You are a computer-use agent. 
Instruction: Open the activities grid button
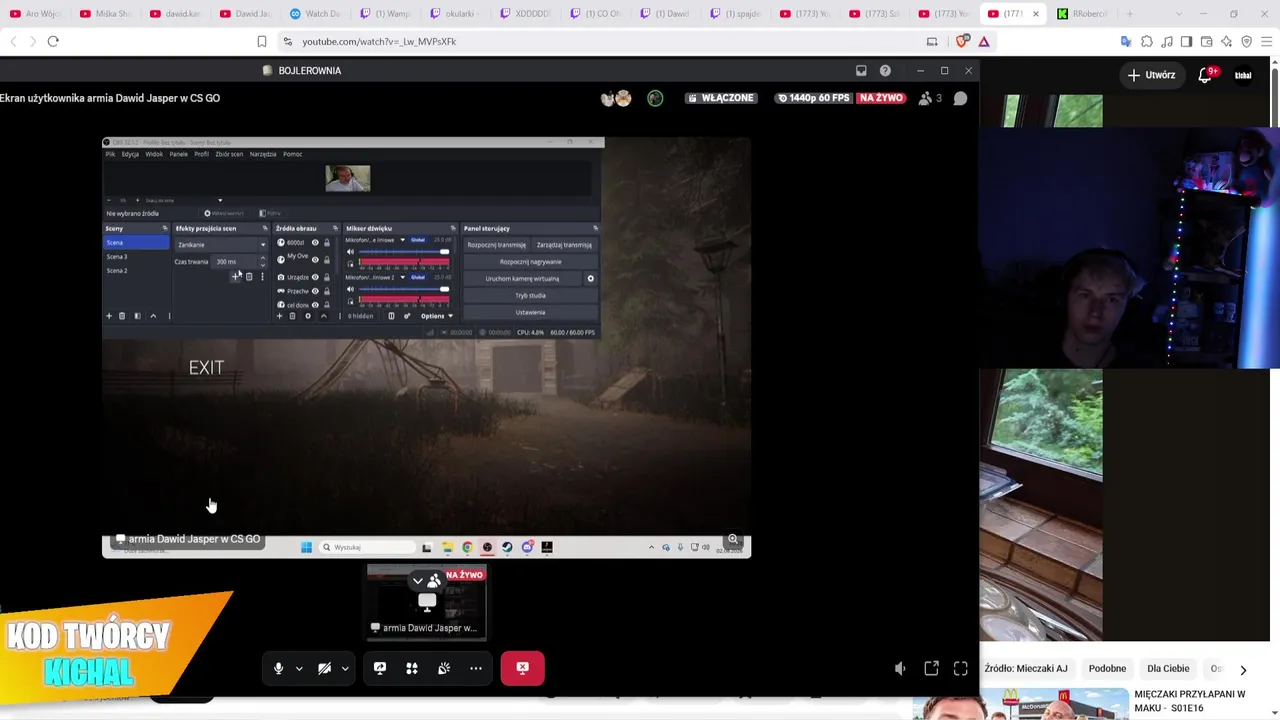[x=412, y=668]
